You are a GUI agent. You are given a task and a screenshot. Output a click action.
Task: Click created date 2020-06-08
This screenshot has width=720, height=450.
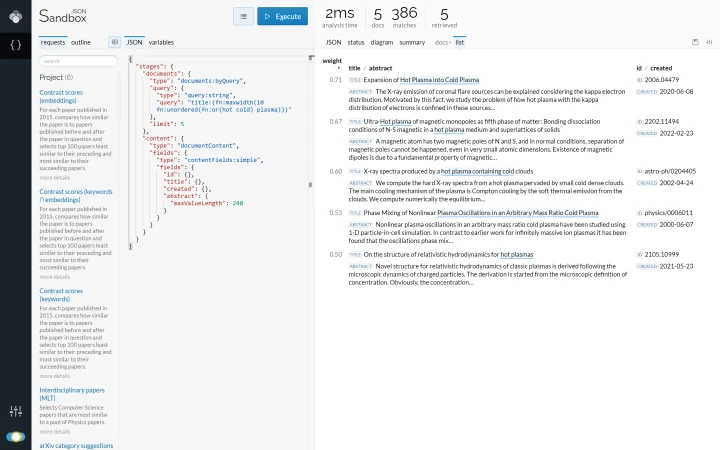(x=676, y=91)
